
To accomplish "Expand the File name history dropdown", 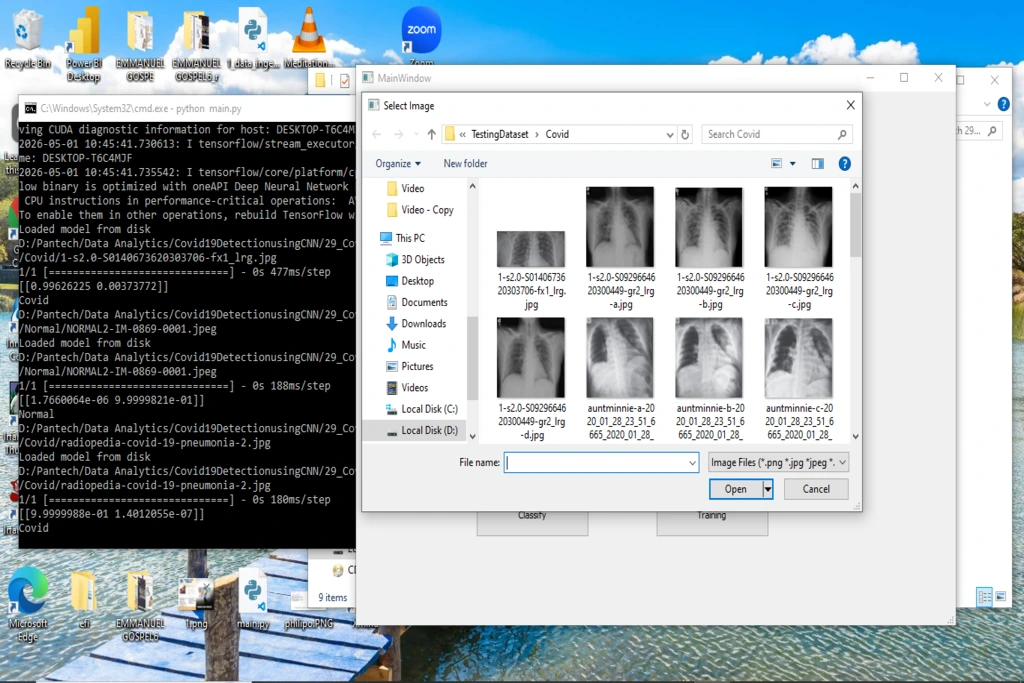I will (x=692, y=463).
